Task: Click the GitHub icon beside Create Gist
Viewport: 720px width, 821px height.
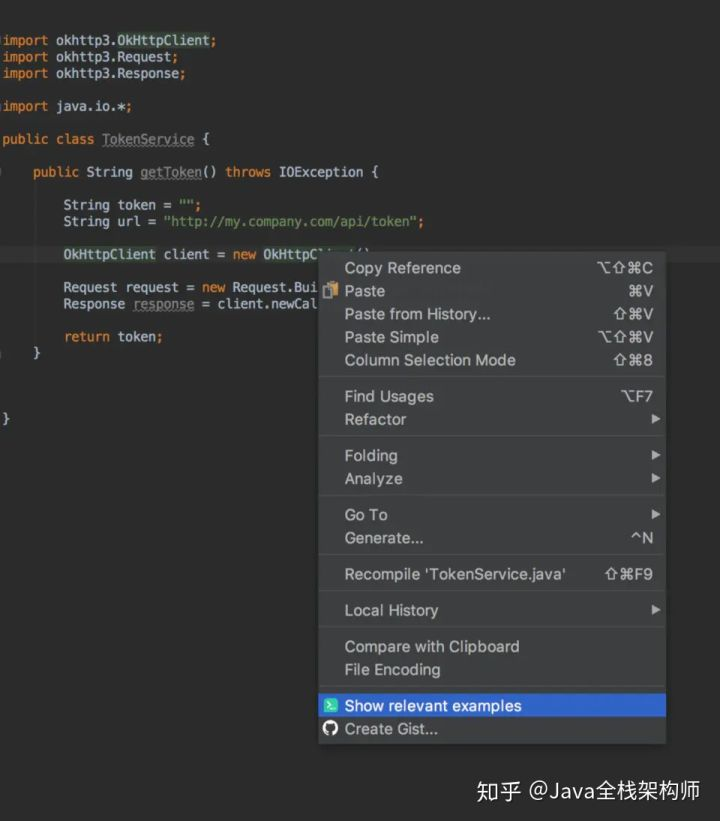Action: [330, 728]
